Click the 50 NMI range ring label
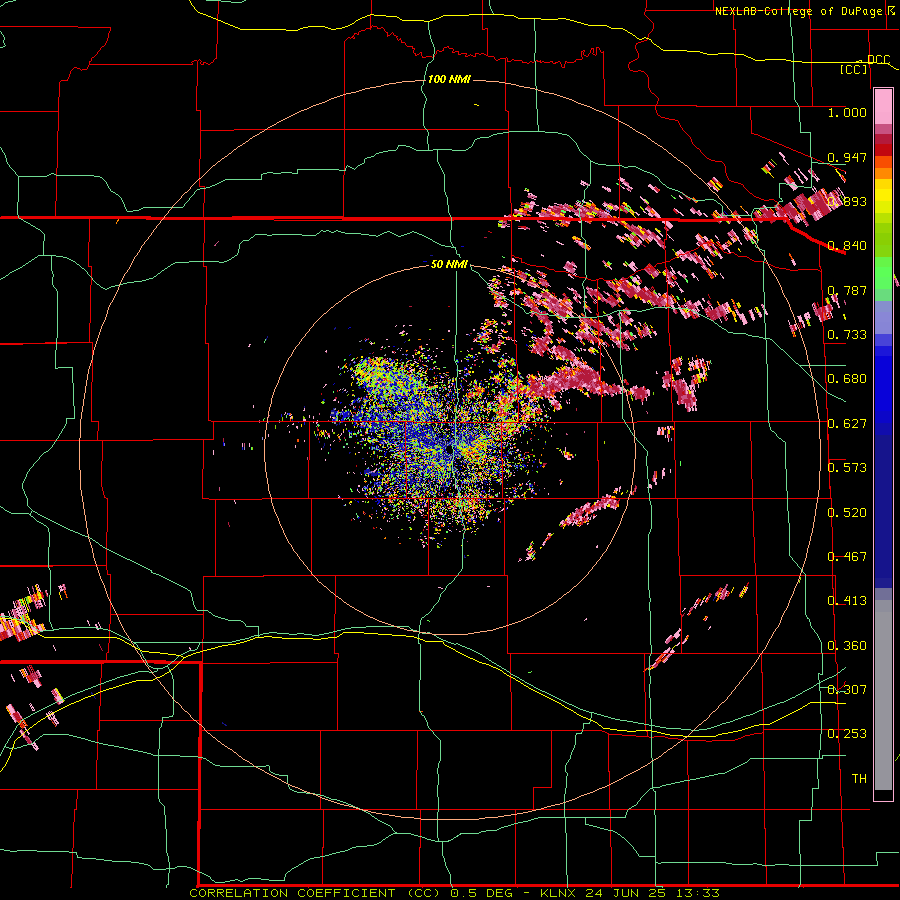 449,264
